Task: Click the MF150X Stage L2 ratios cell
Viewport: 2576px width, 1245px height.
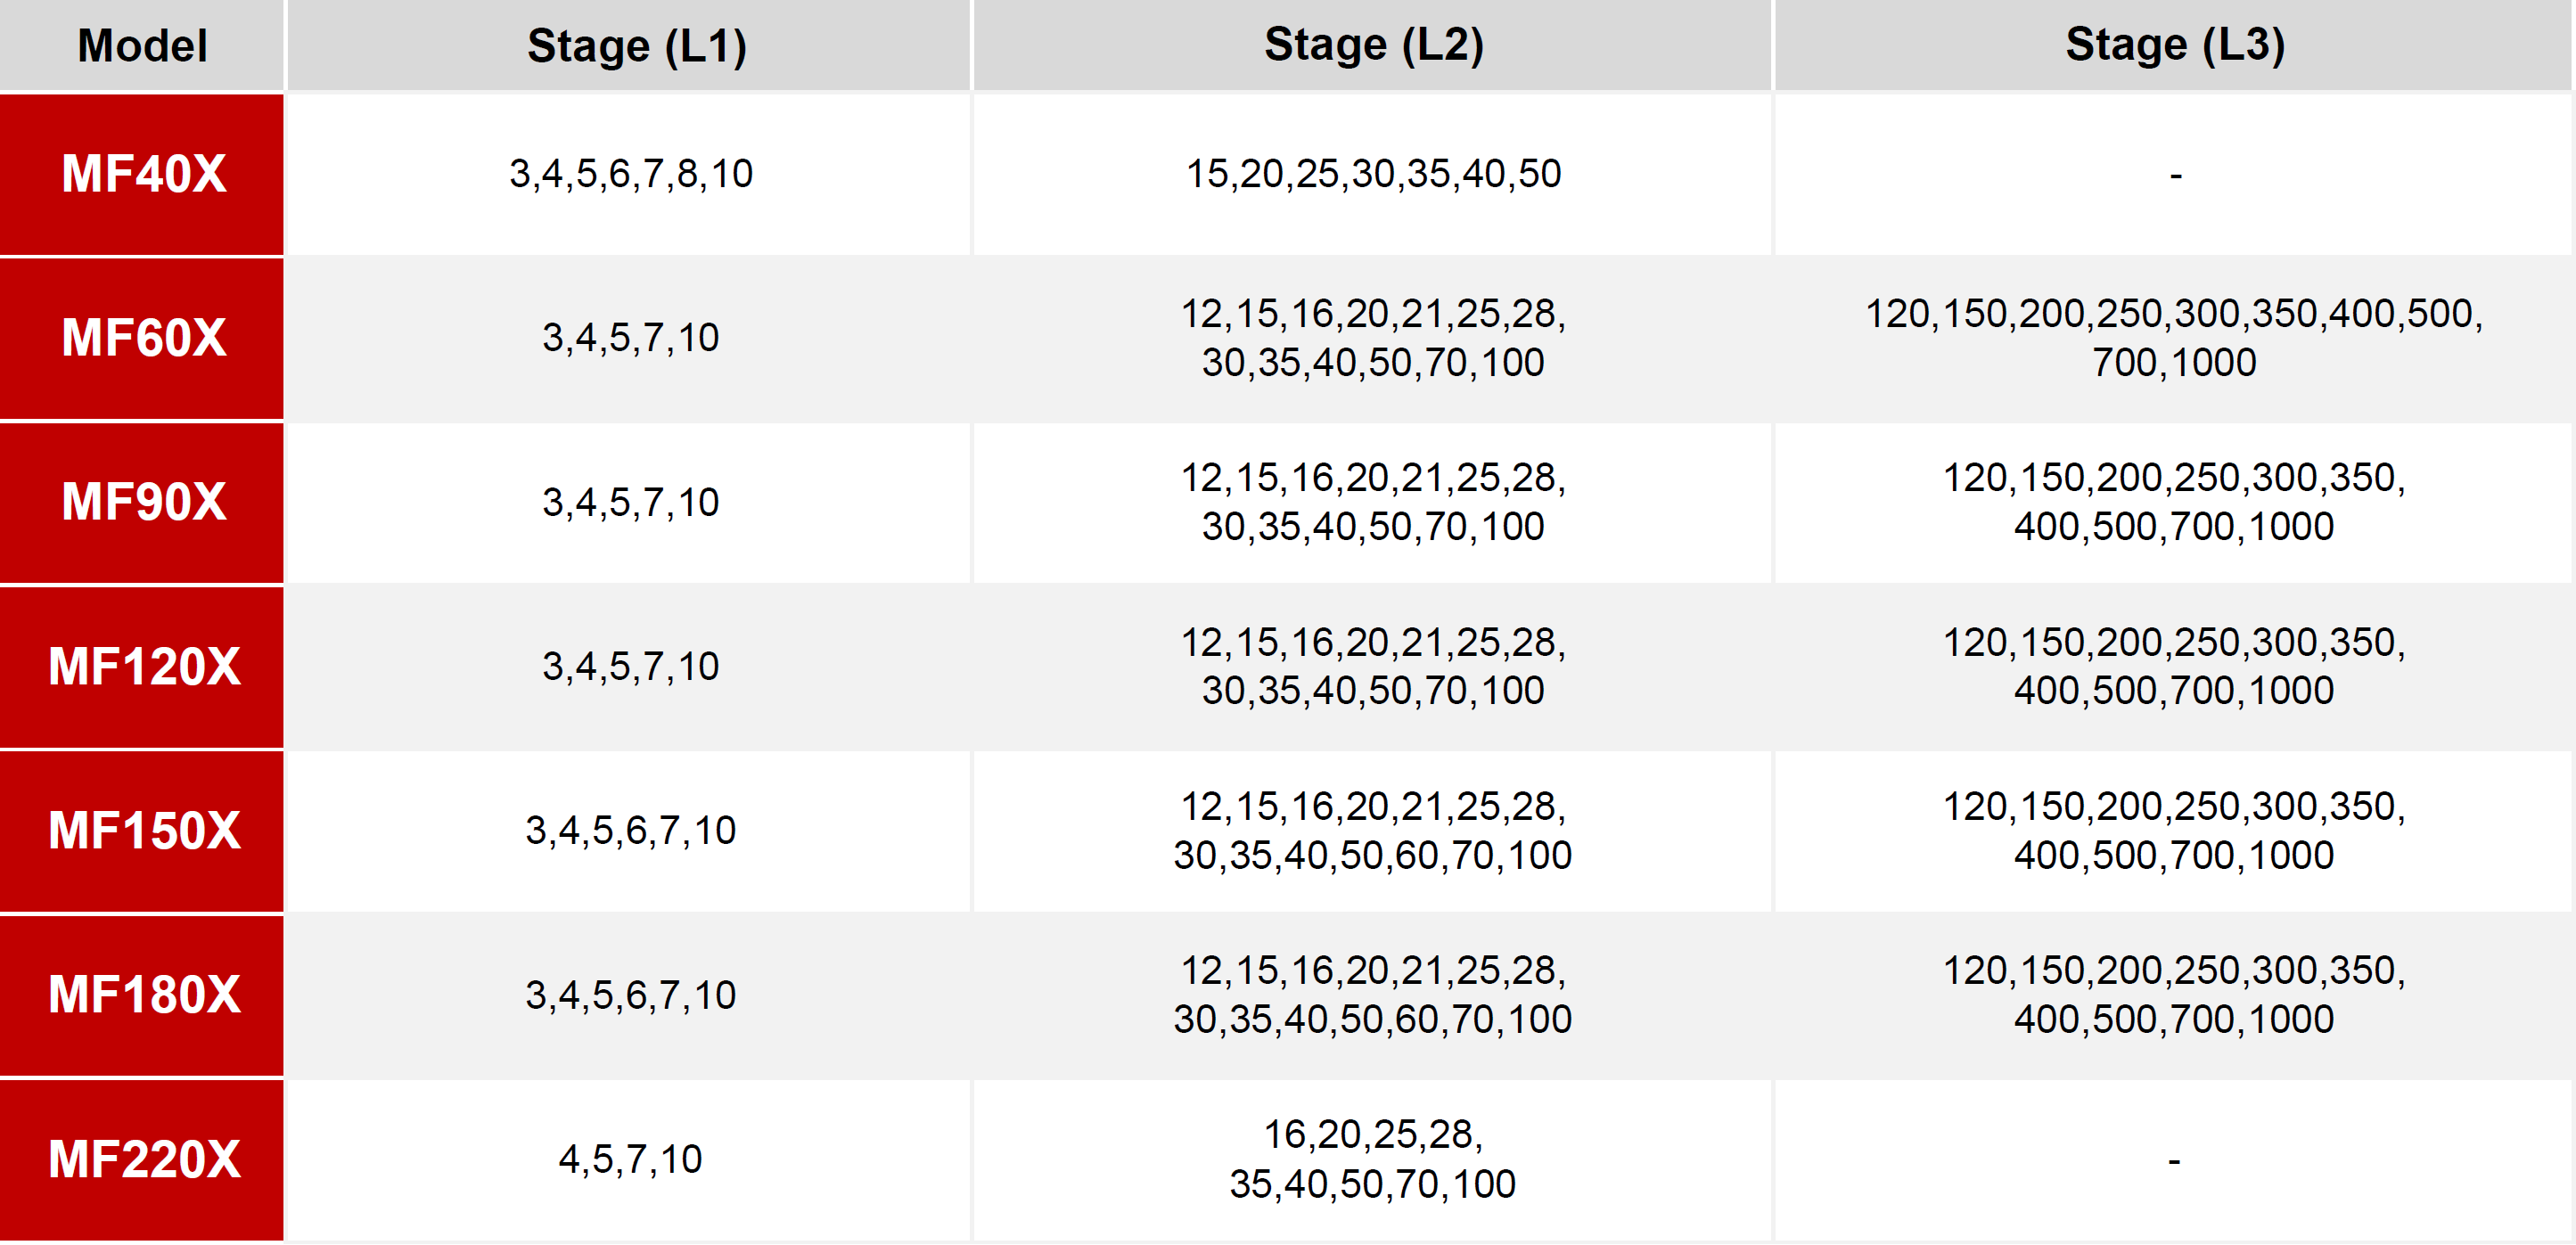Action: pos(1372,831)
